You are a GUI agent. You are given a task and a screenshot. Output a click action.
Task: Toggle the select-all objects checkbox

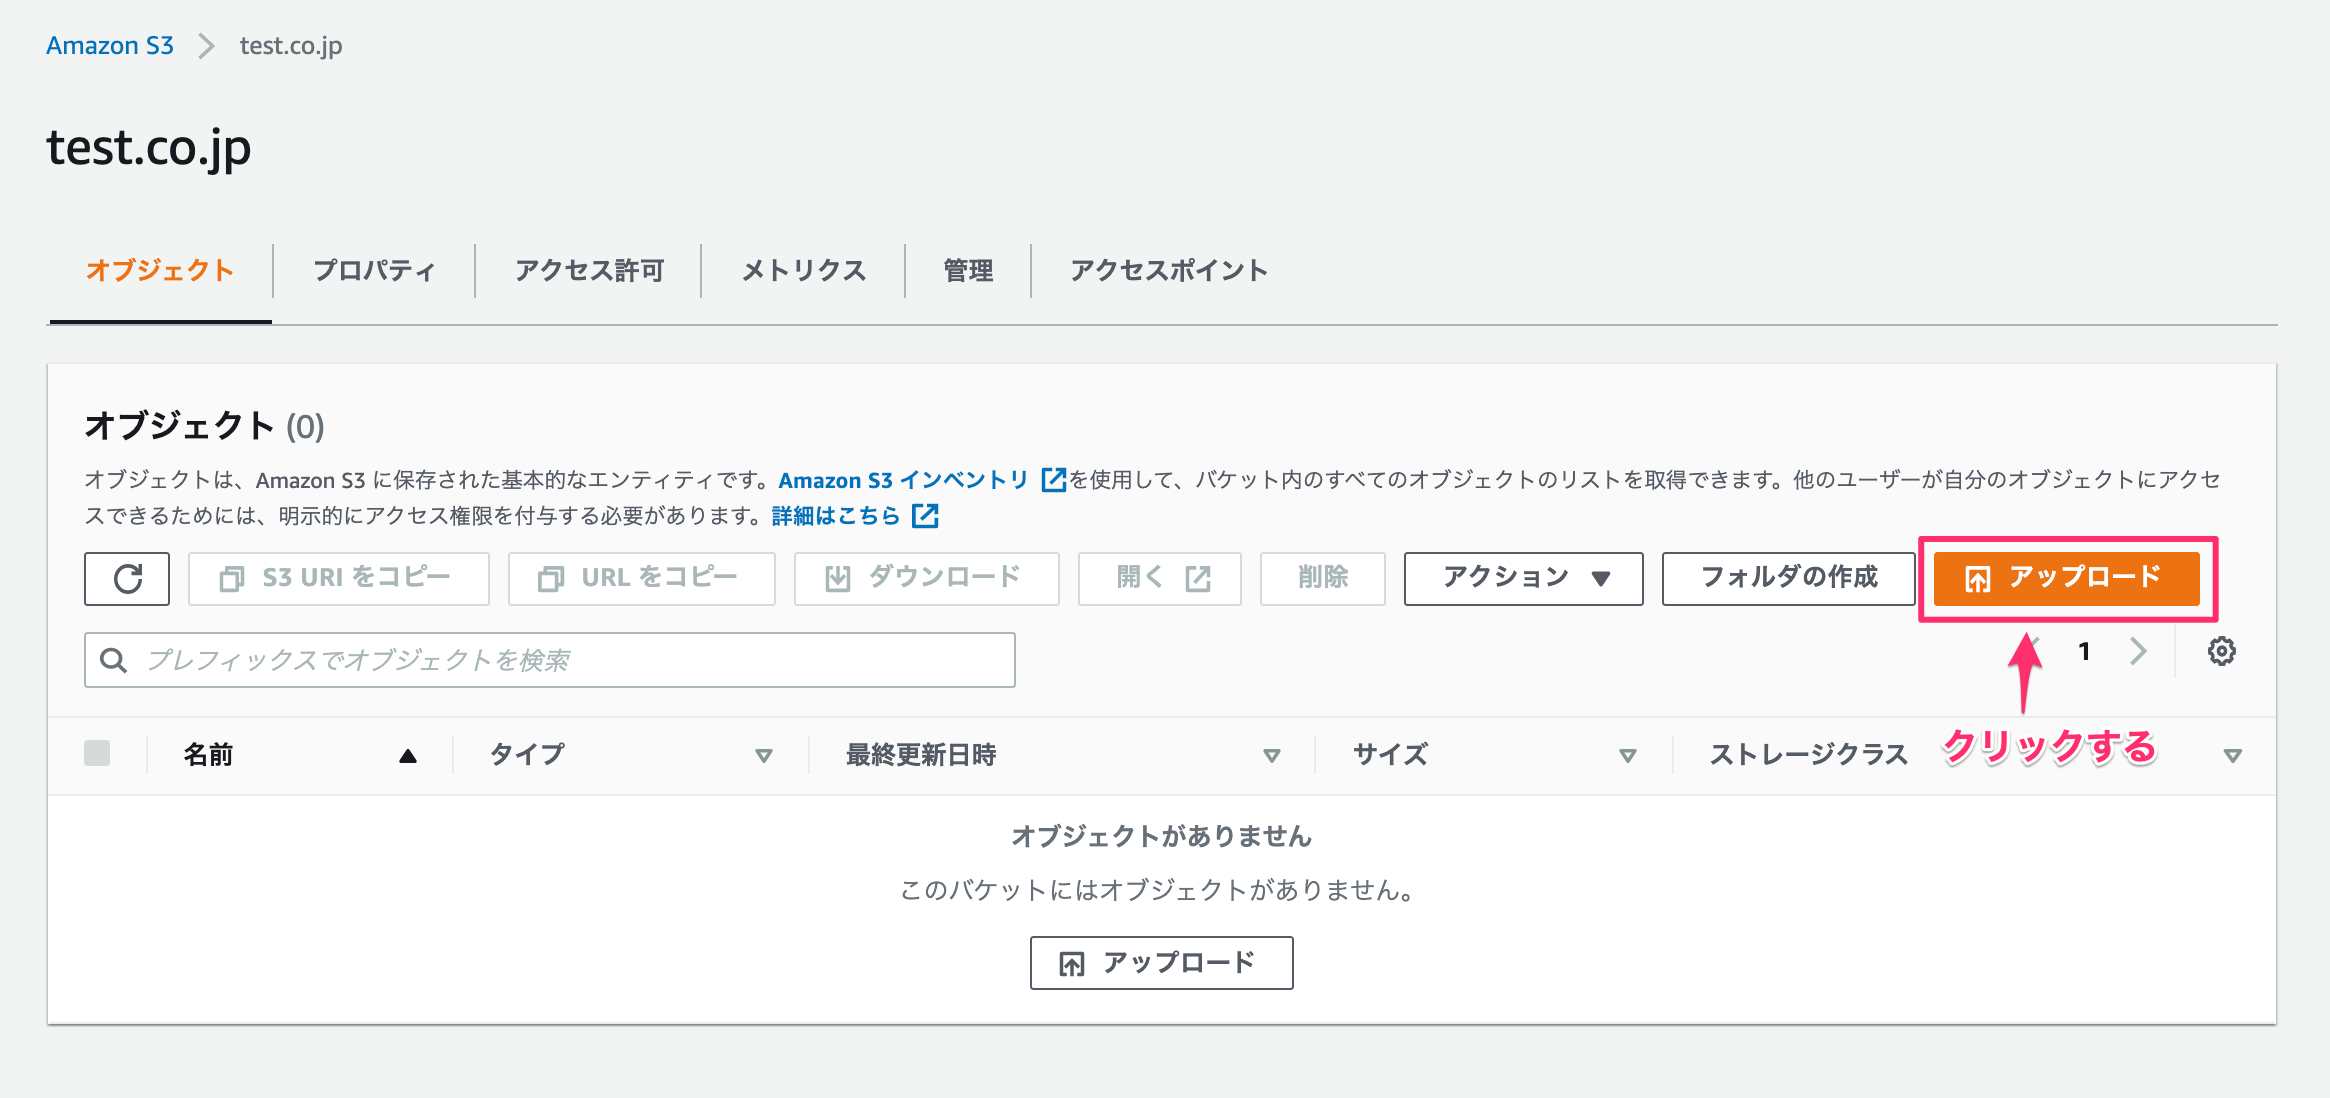coord(97,753)
